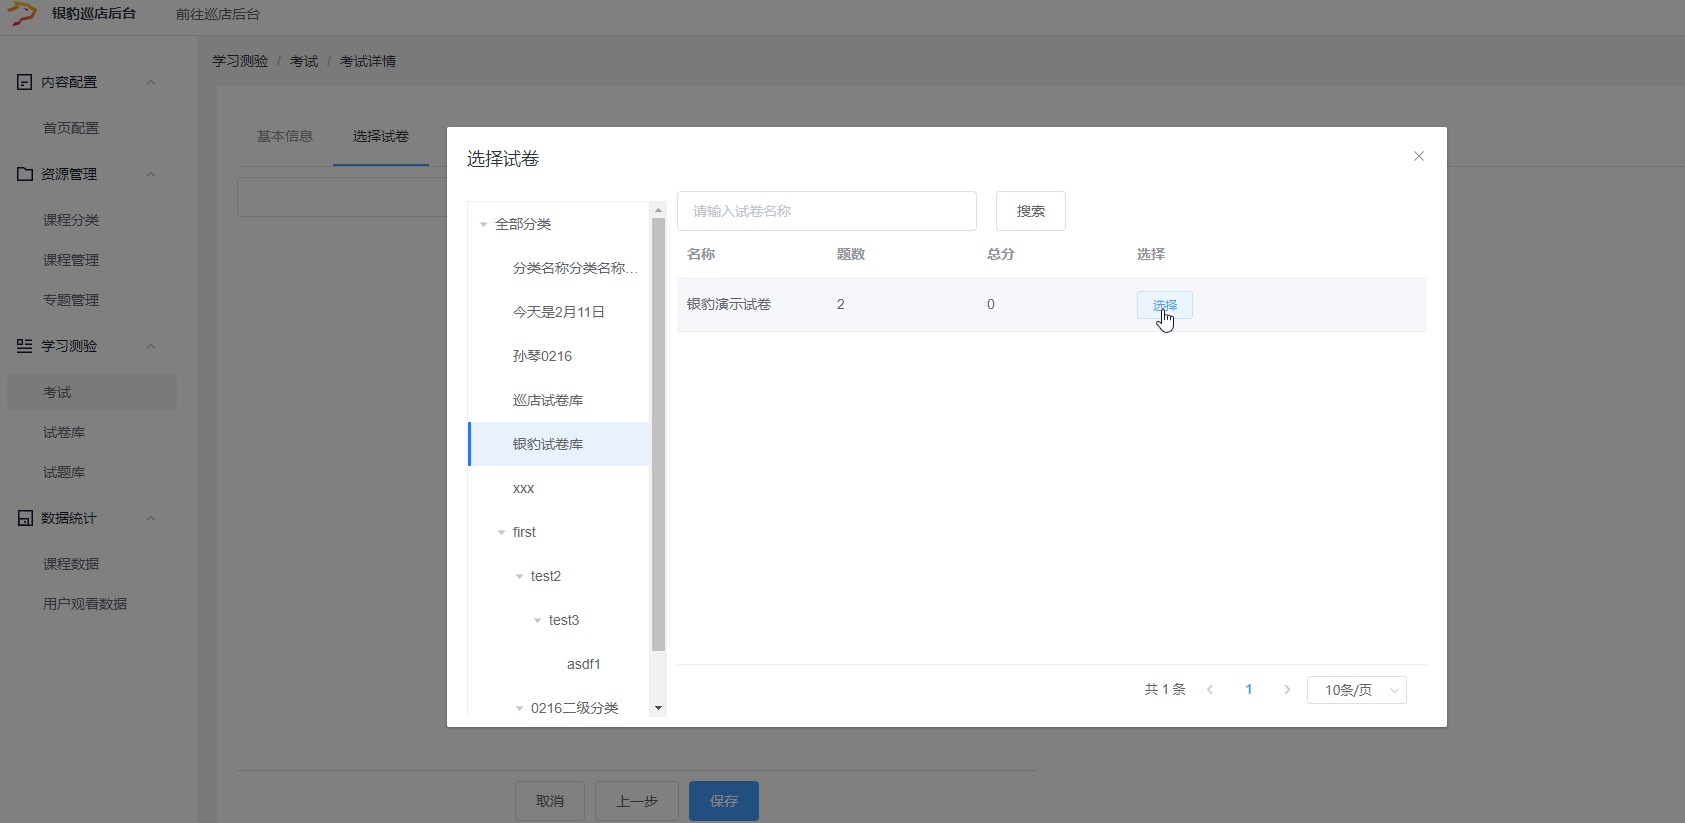Go to previous page arrow in pagination
This screenshot has height=823, width=1685.
point(1210,690)
